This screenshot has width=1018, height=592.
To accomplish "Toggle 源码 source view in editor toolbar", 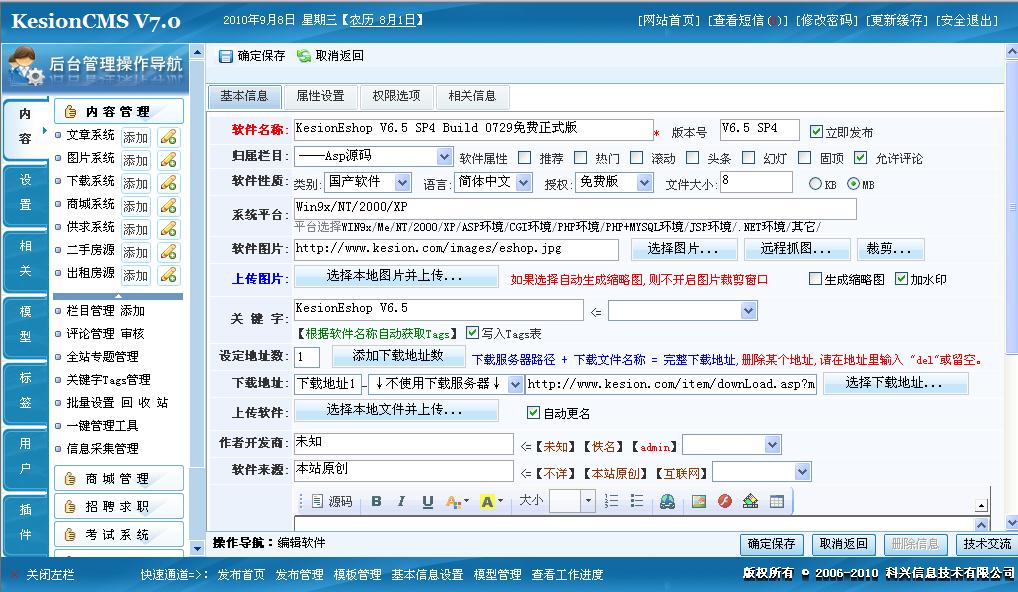I will (x=332, y=501).
